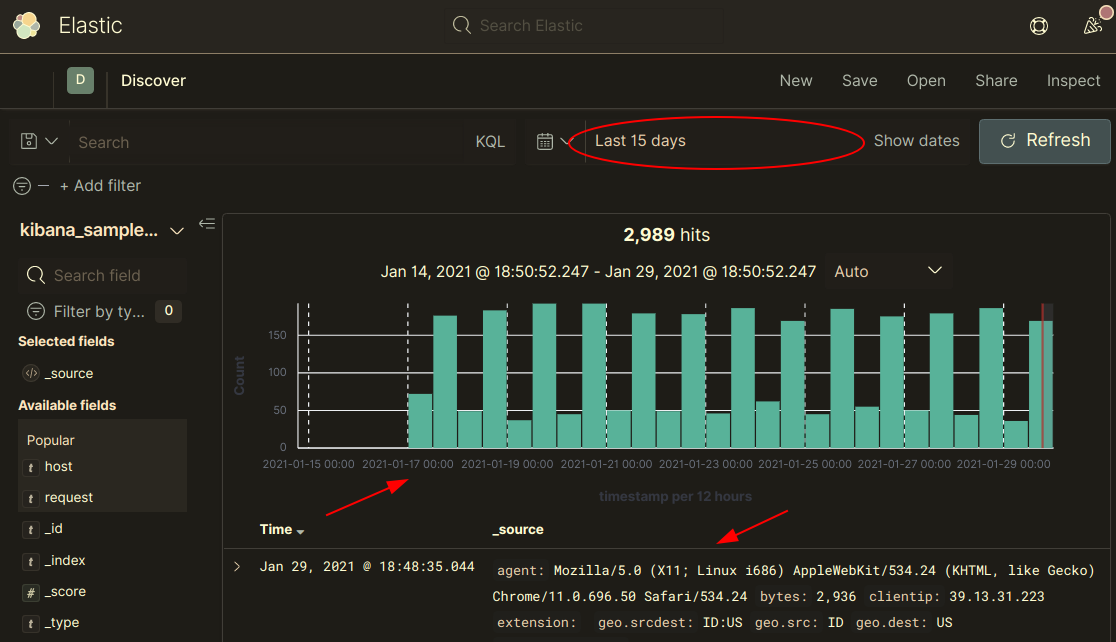Click the Discover breadcrumb
The width and height of the screenshot is (1116, 642).
pos(153,80)
